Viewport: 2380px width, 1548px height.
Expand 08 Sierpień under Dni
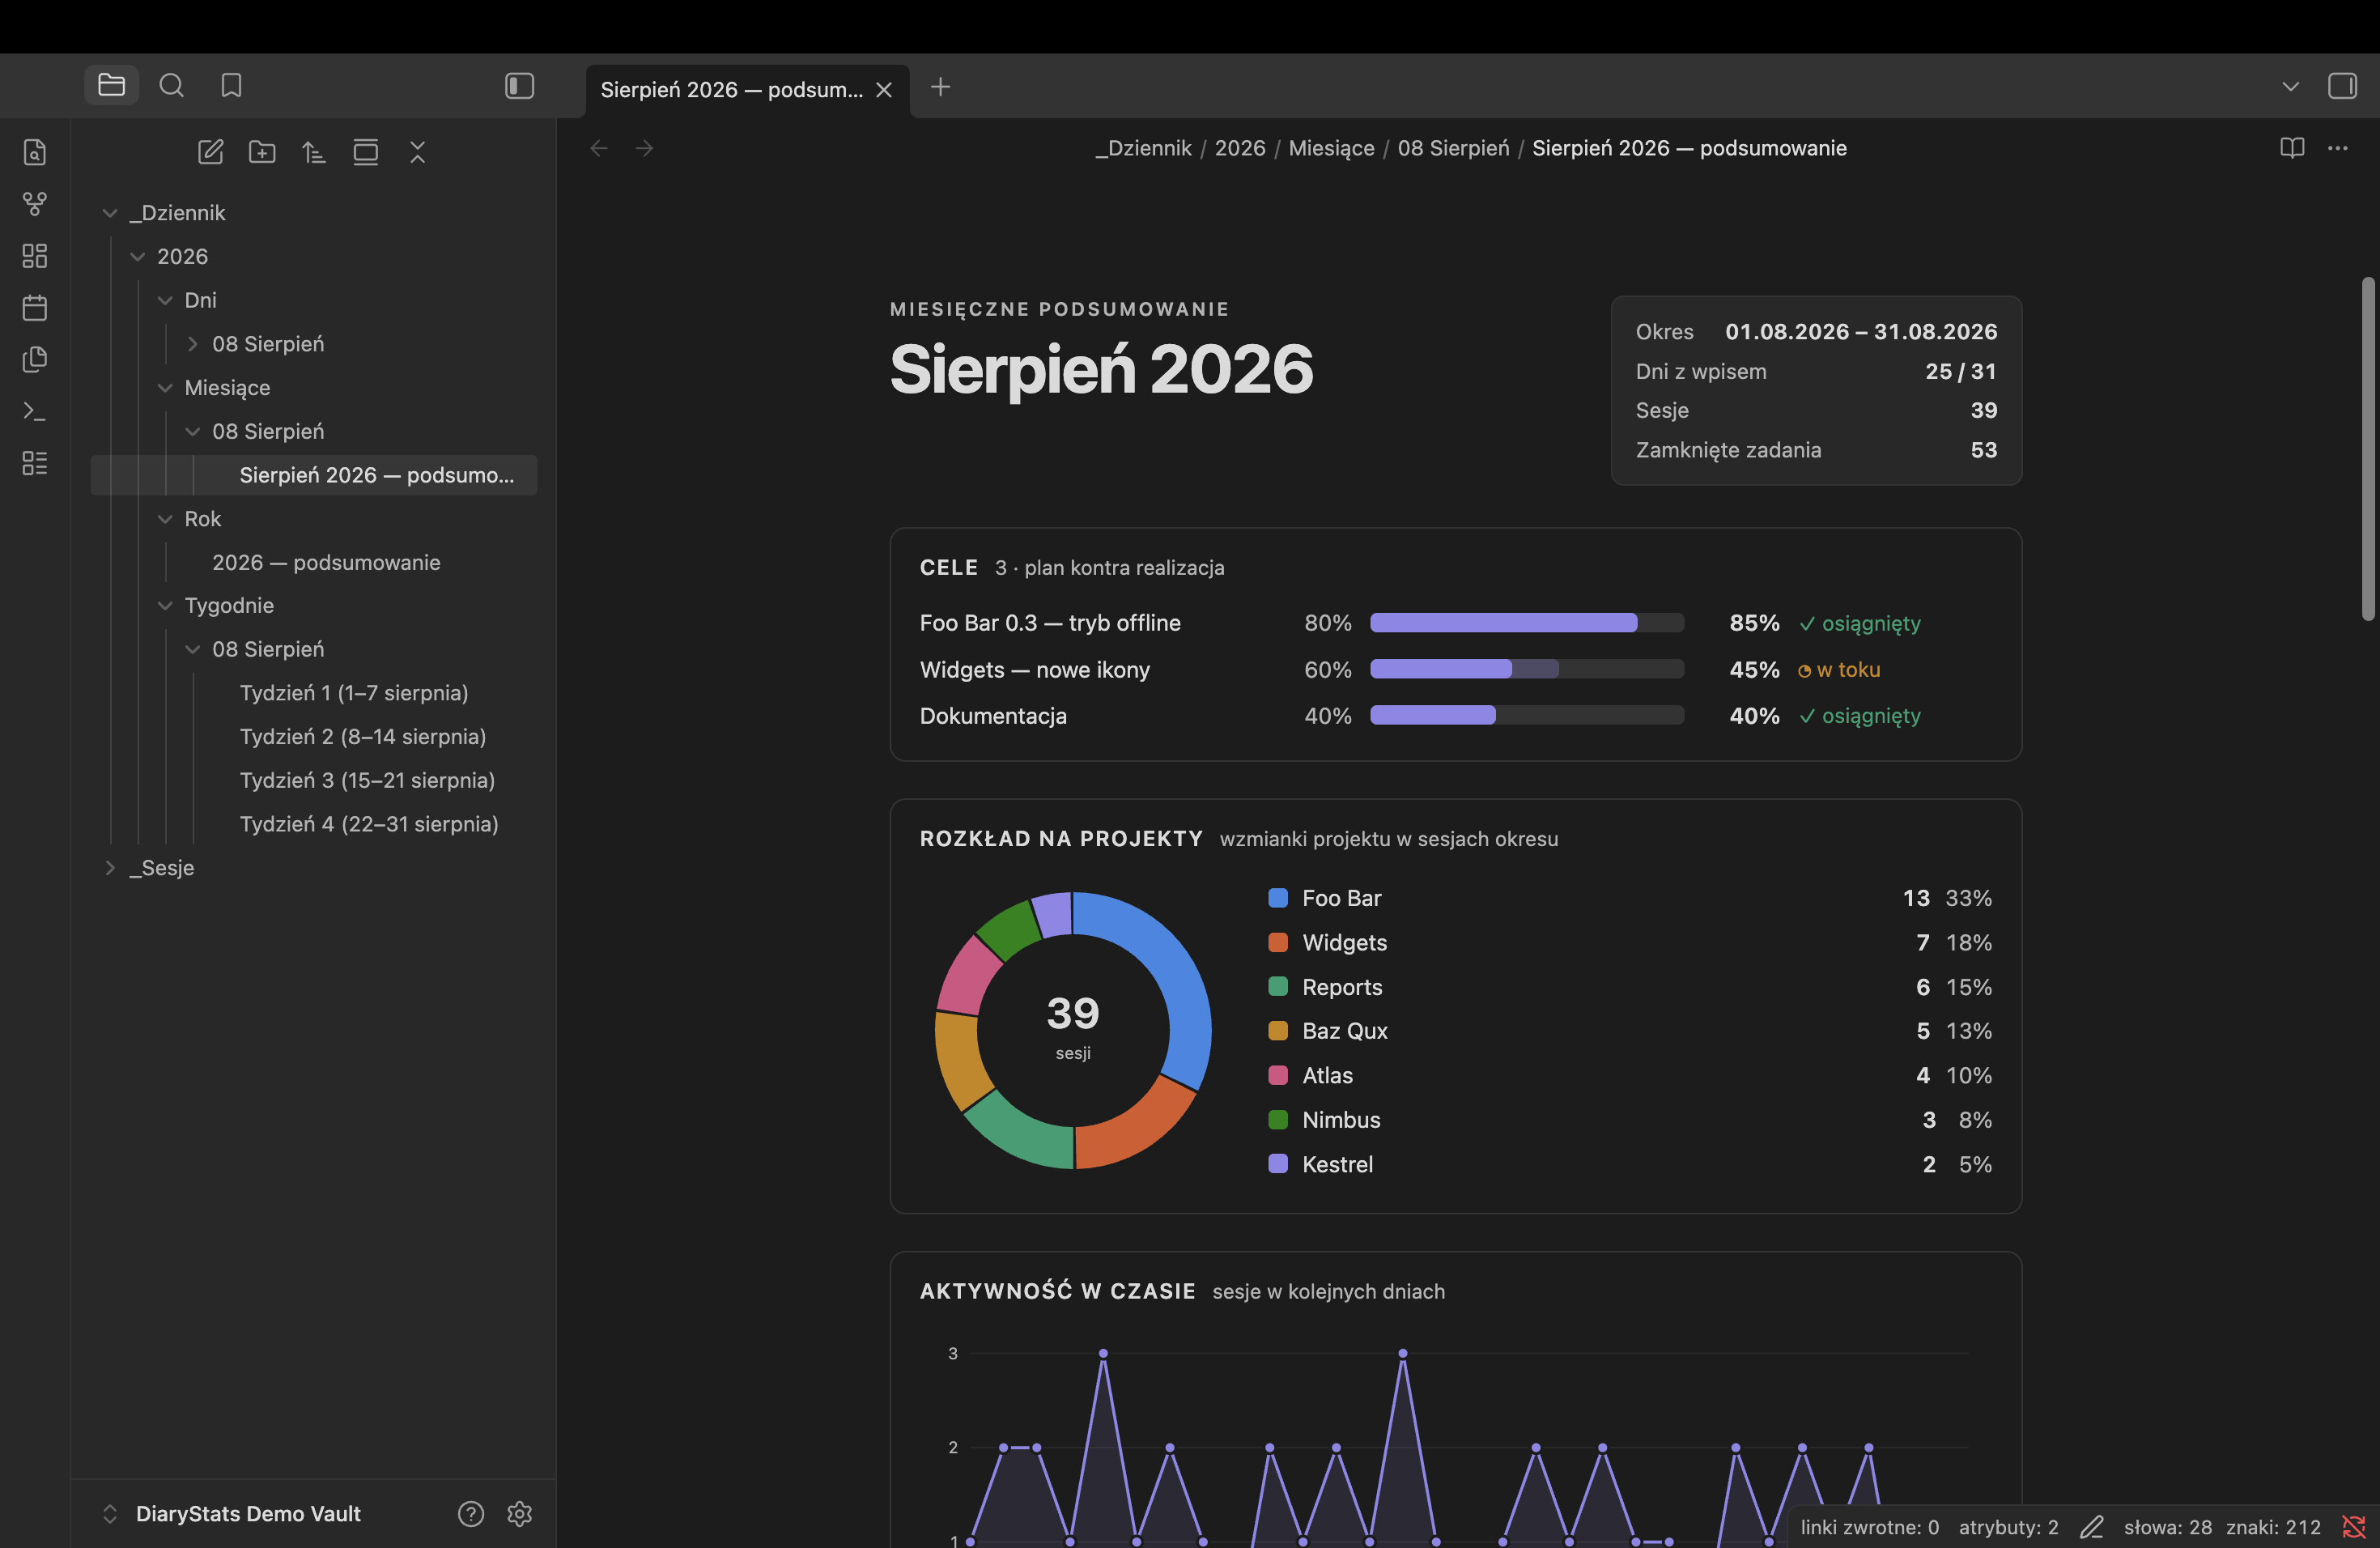pyautogui.click(x=193, y=344)
